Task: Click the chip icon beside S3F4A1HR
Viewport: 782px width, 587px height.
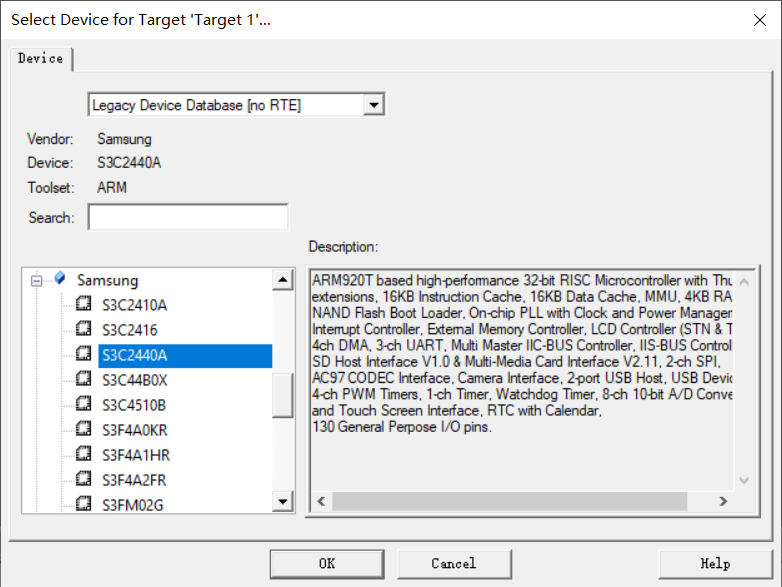Action: click(x=83, y=453)
